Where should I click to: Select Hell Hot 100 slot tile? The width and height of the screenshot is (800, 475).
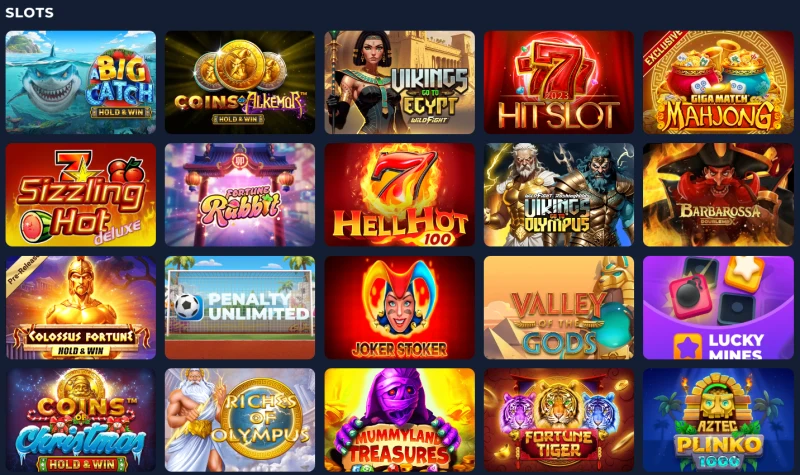coord(399,195)
